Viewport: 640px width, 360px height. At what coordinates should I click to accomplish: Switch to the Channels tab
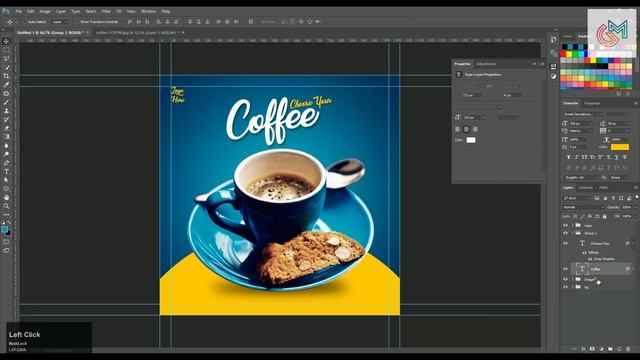click(586, 188)
